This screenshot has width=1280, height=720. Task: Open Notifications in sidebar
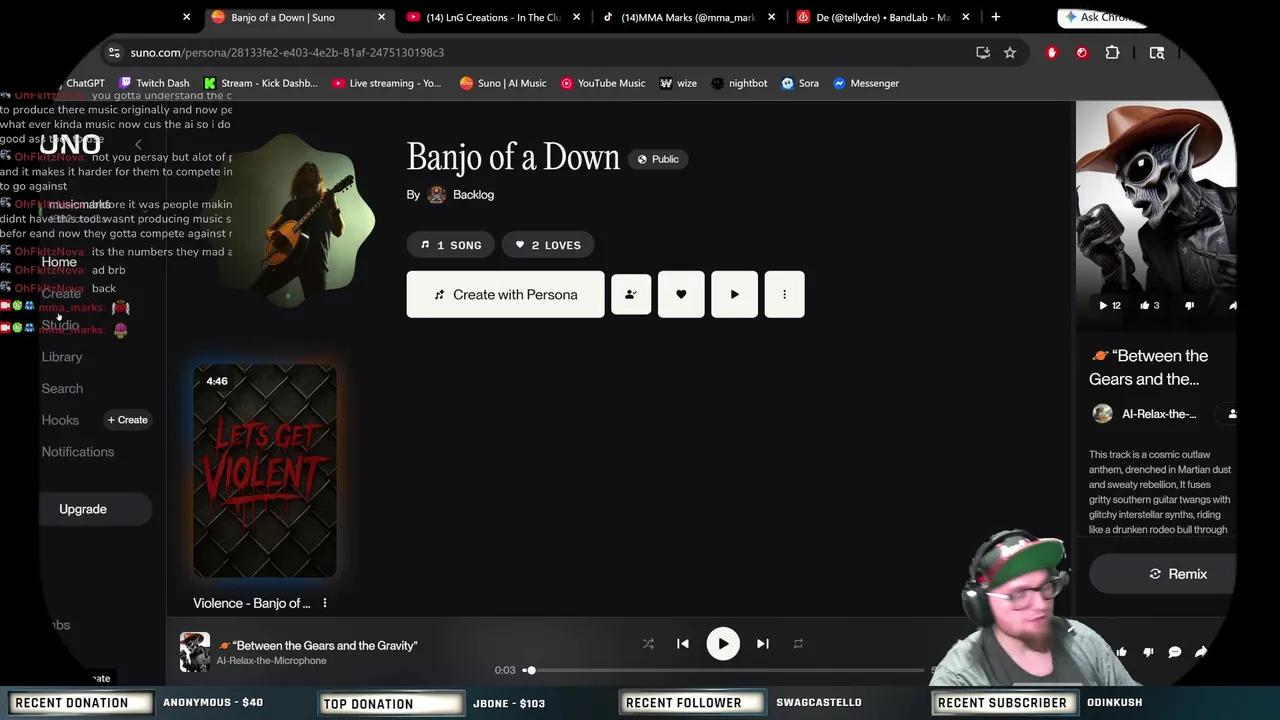(x=78, y=452)
